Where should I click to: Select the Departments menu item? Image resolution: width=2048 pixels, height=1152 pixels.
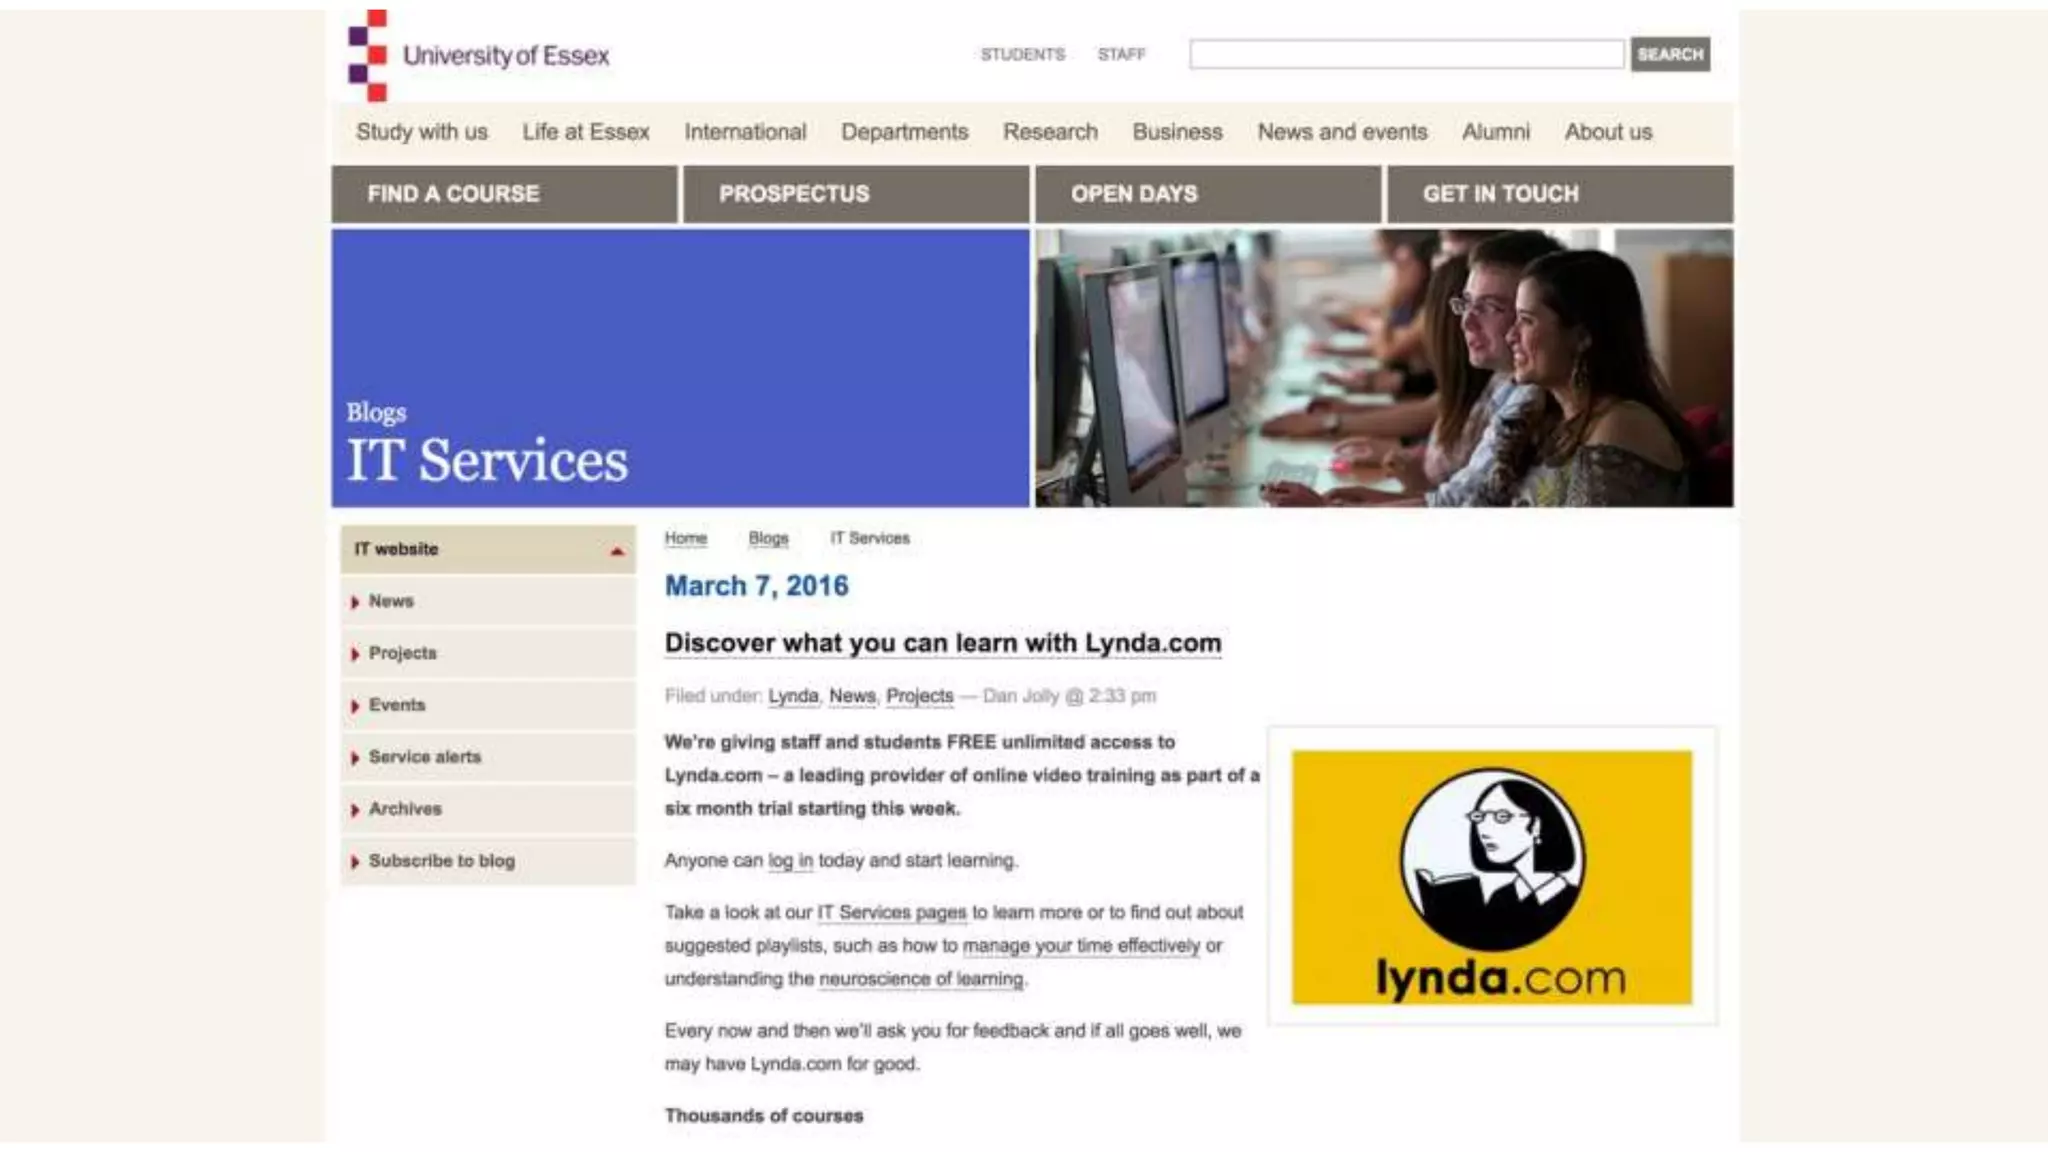click(904, 132)
